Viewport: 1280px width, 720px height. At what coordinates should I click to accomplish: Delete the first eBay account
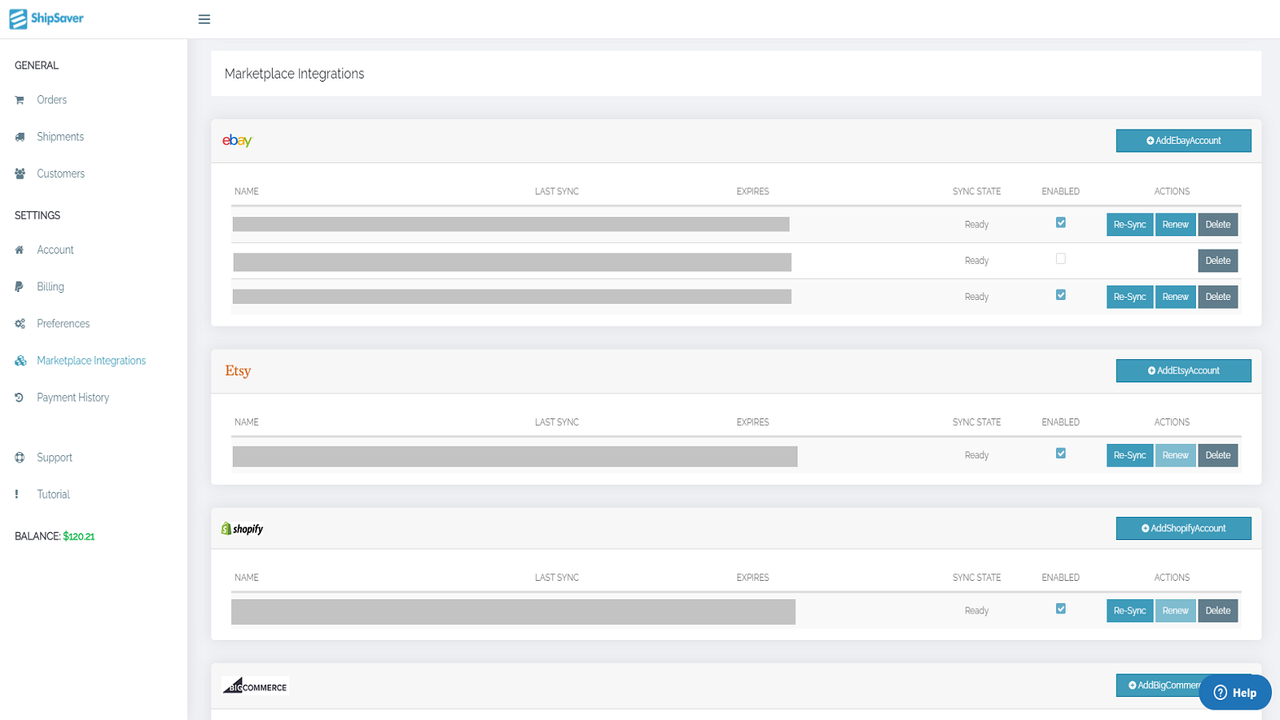(x=1218, y=225)
